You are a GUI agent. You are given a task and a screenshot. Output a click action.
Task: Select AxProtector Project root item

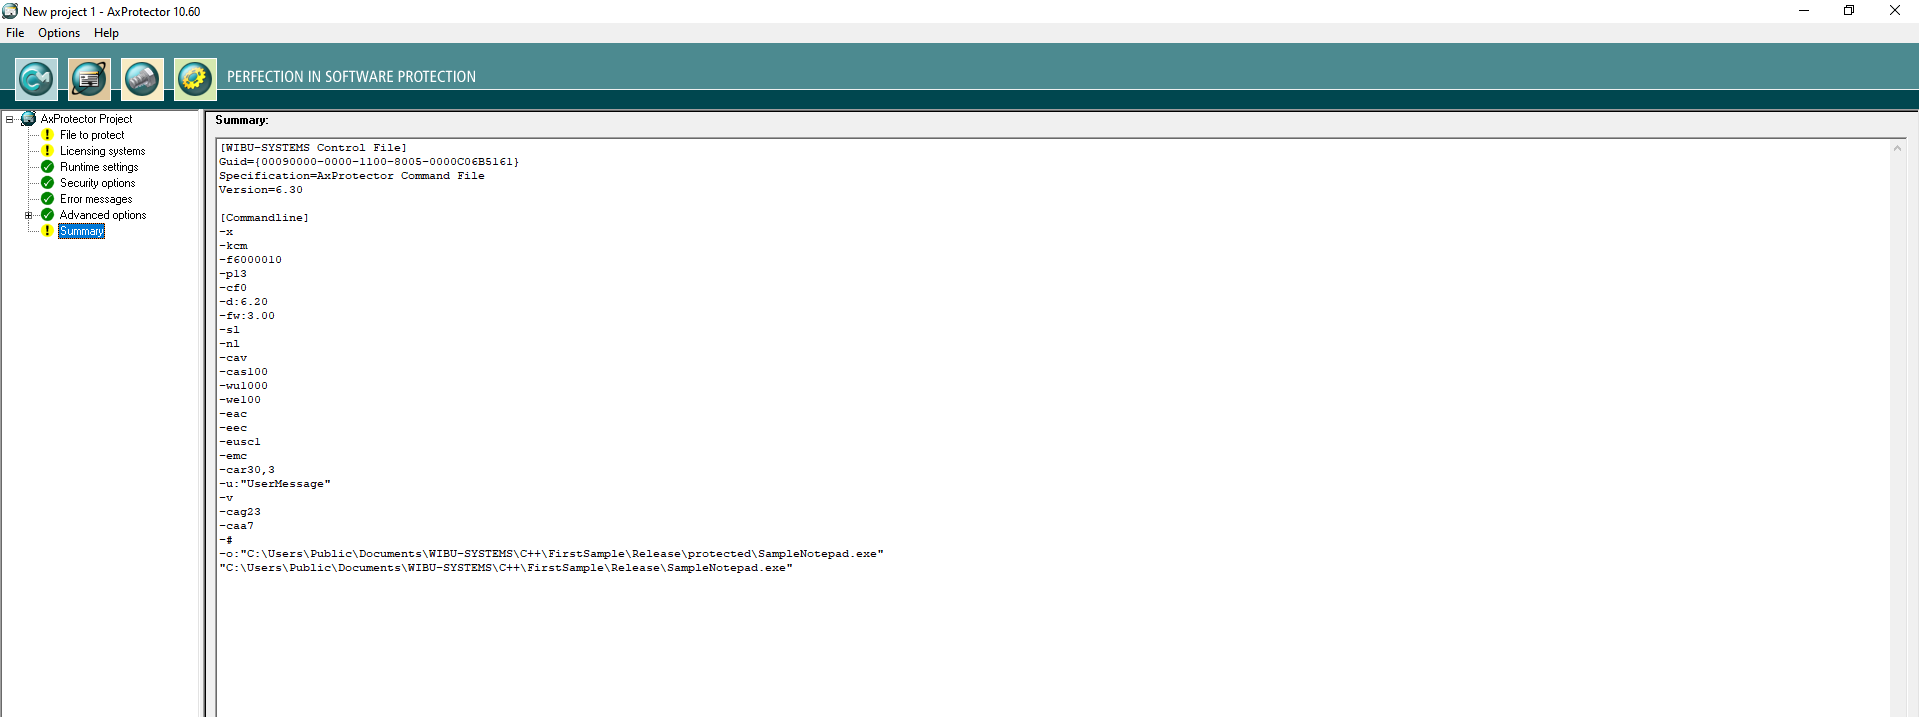point(86,119)
